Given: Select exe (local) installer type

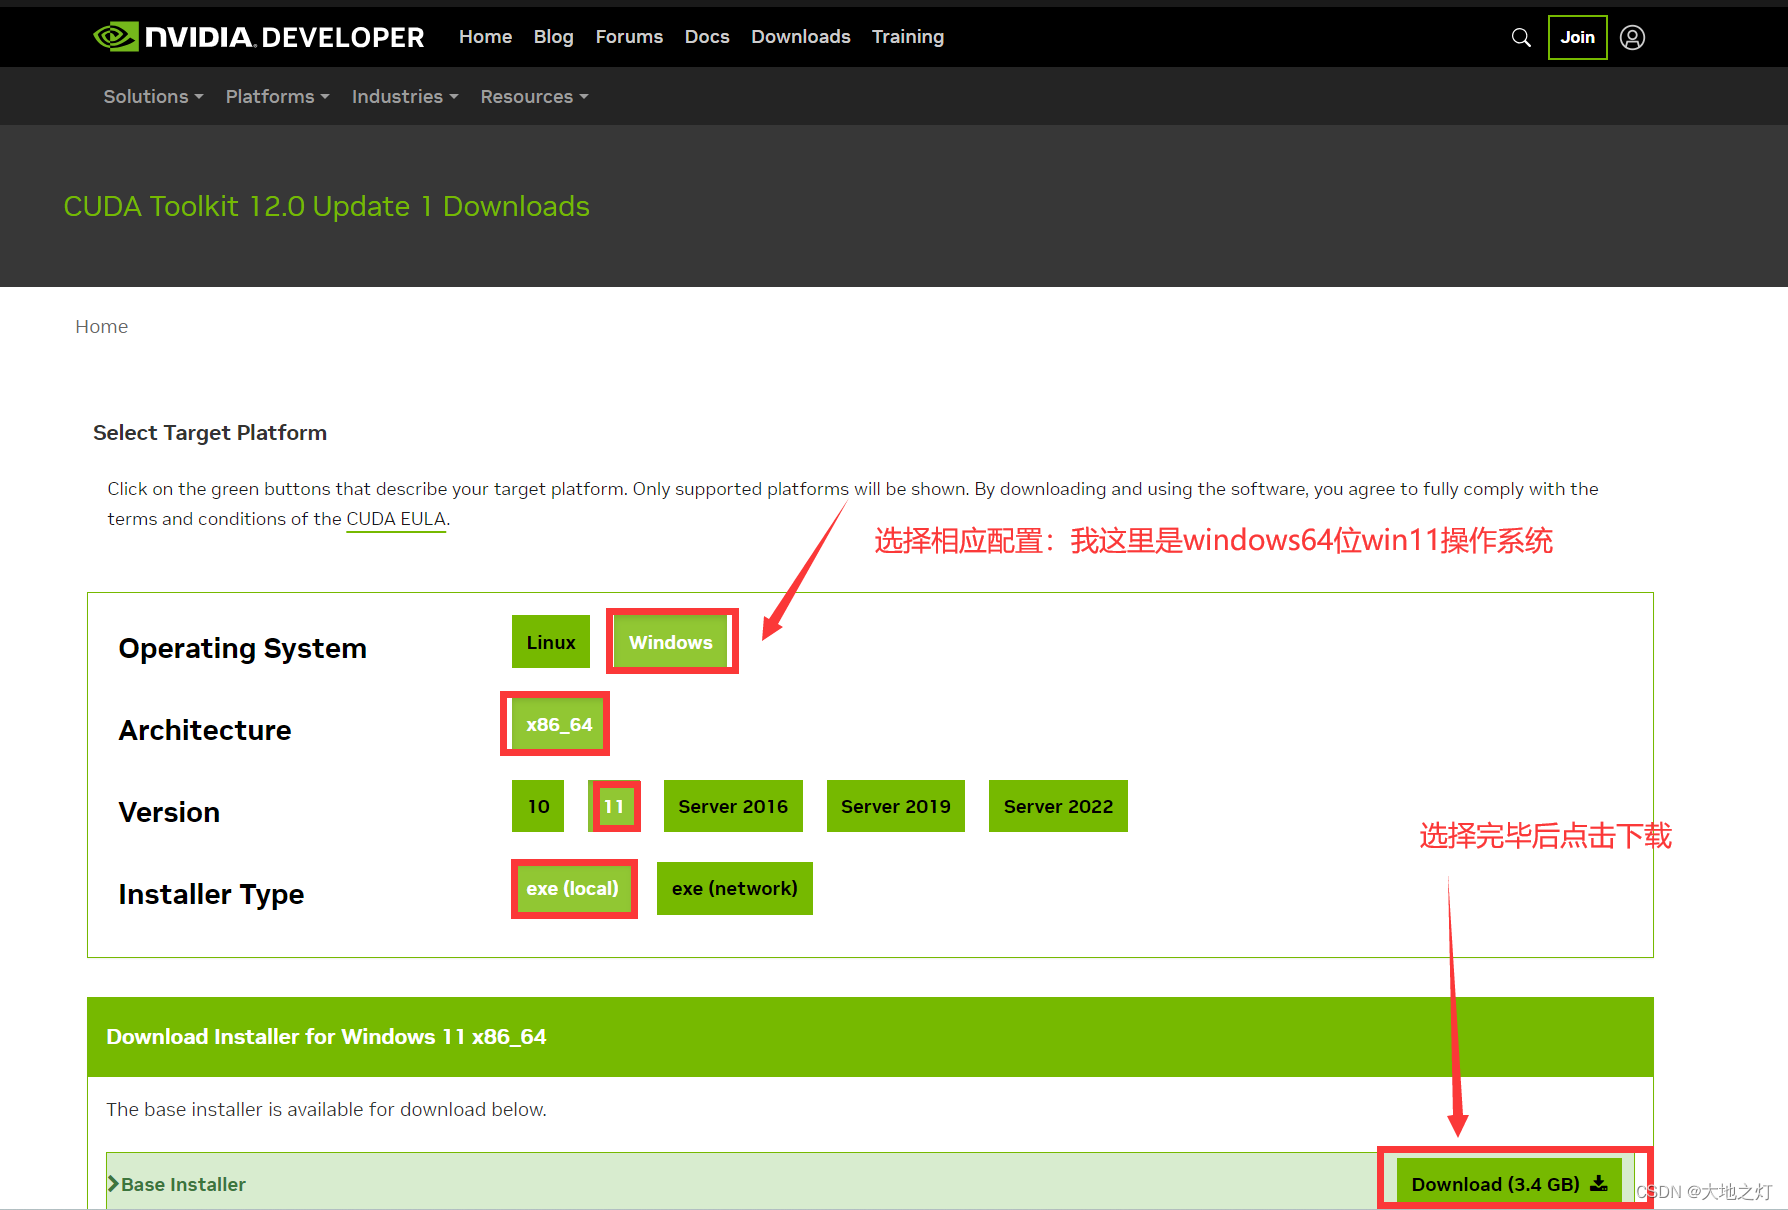Looking at the screenshot, I should click(573, 888).
